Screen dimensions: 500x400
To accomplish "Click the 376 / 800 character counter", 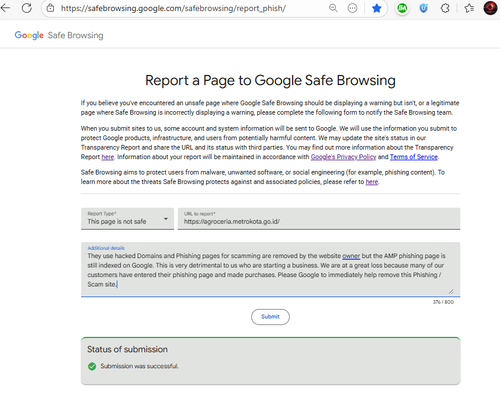I will pos(443,302).
